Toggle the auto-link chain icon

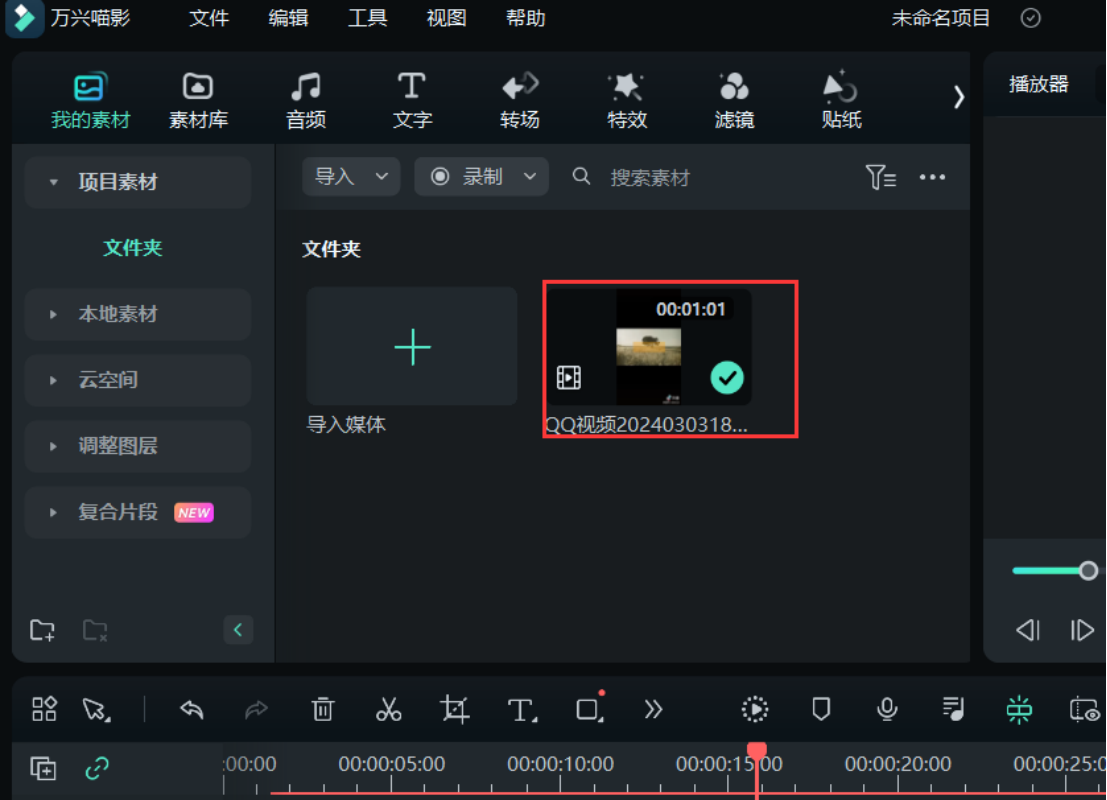point(97,768)
